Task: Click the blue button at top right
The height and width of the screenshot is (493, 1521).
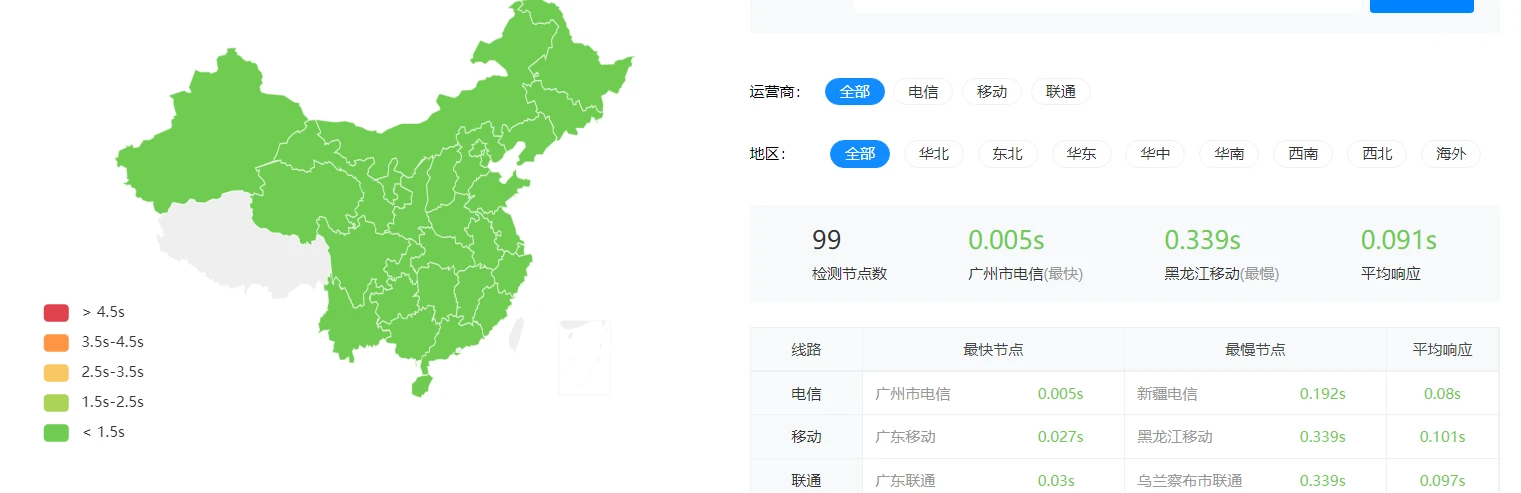Action: pos(1421,5)
